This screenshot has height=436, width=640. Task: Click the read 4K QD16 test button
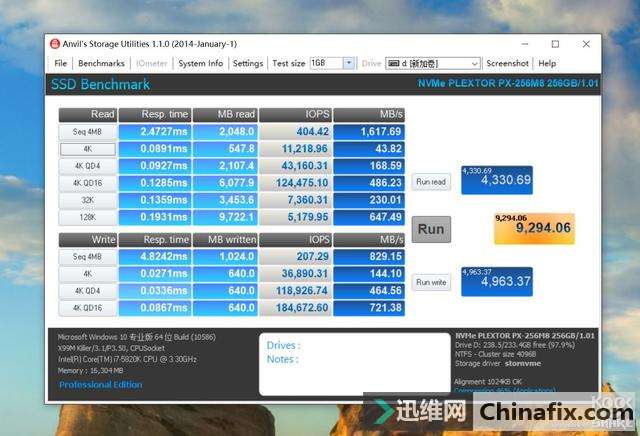click(87, 183)
